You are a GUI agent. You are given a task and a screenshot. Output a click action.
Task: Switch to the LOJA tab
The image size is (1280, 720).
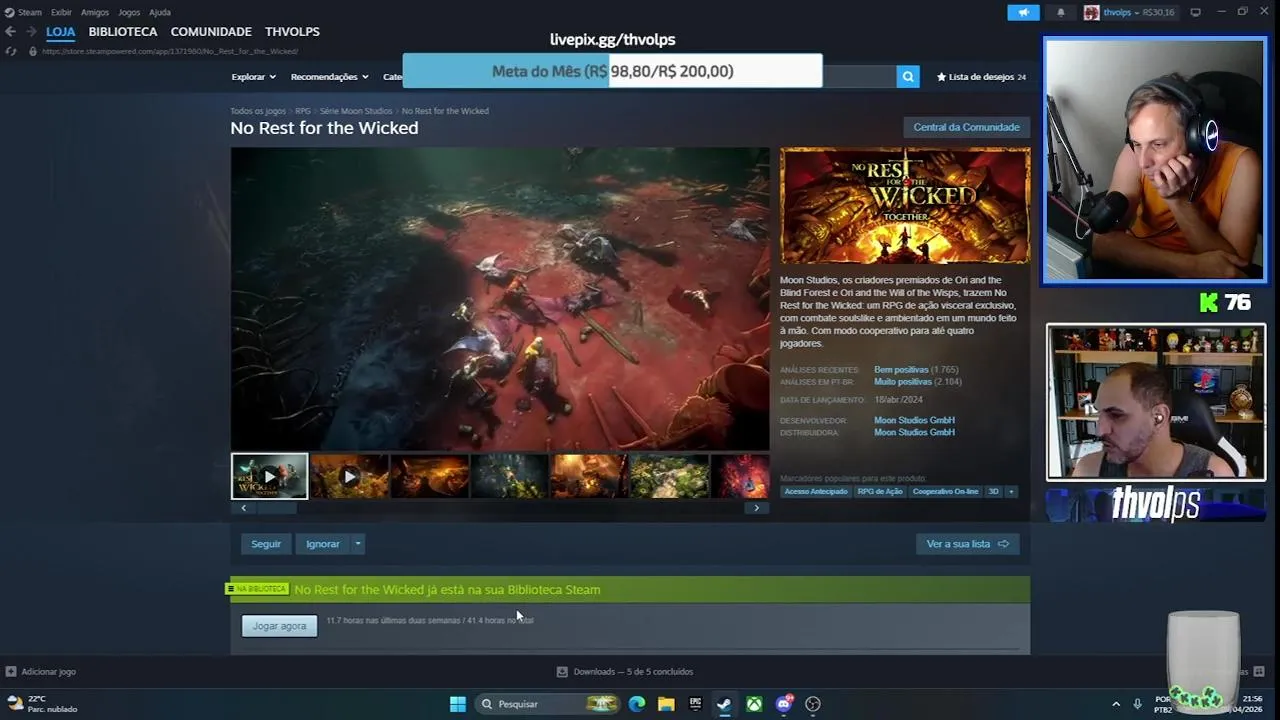[60, 32]
